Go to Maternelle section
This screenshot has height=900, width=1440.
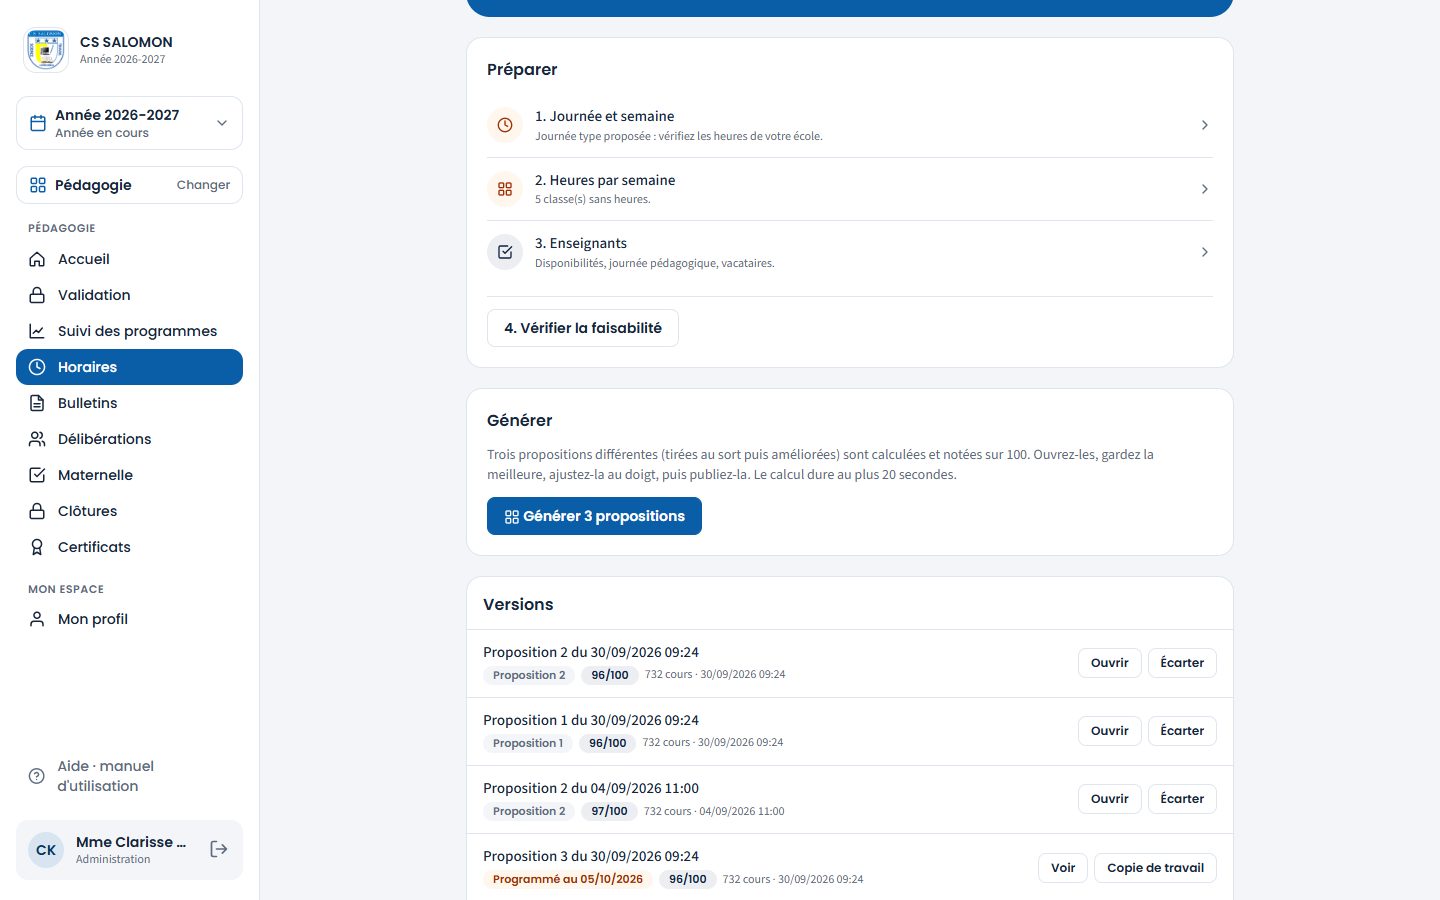pos(129,475)
